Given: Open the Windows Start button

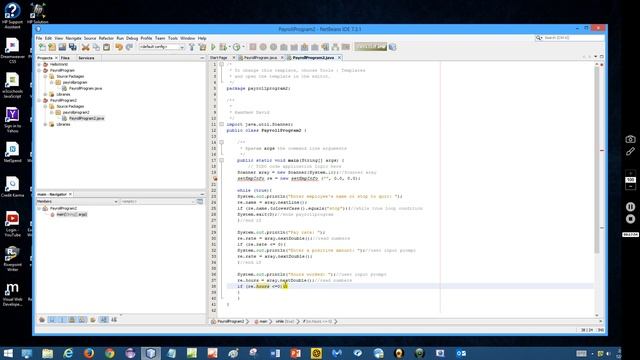Looking at the screenshot, I should point(8,353).
